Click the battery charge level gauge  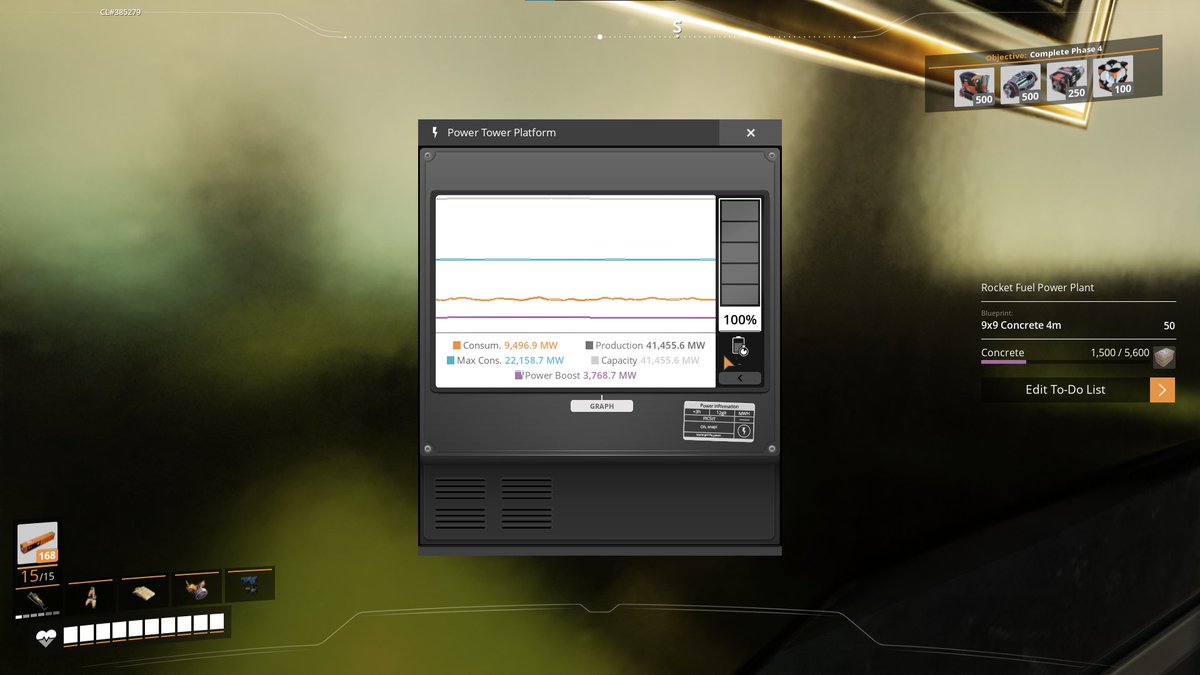click(740, 253)
